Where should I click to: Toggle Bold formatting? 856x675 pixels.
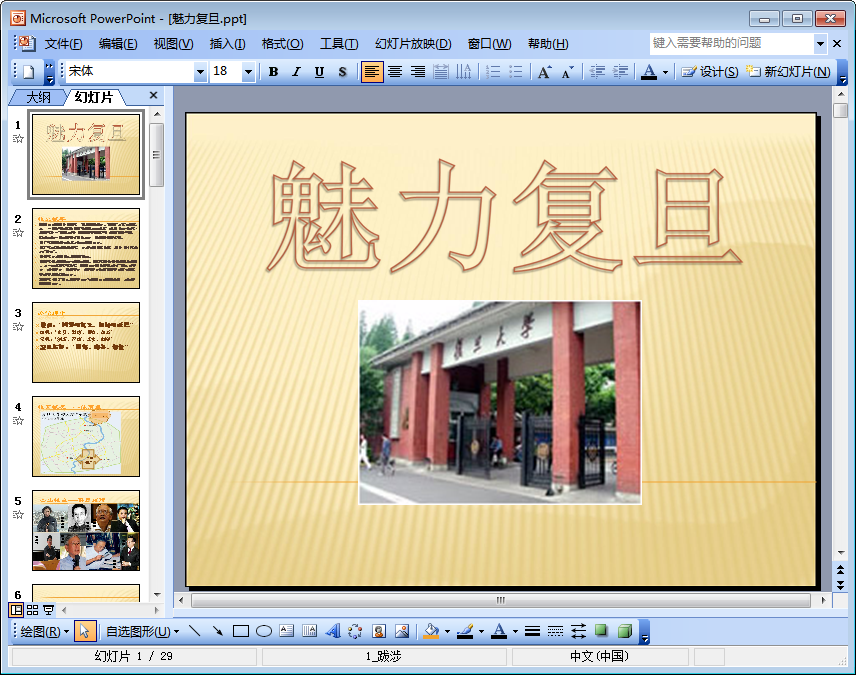pyautogui.click(x=274, y=72)
